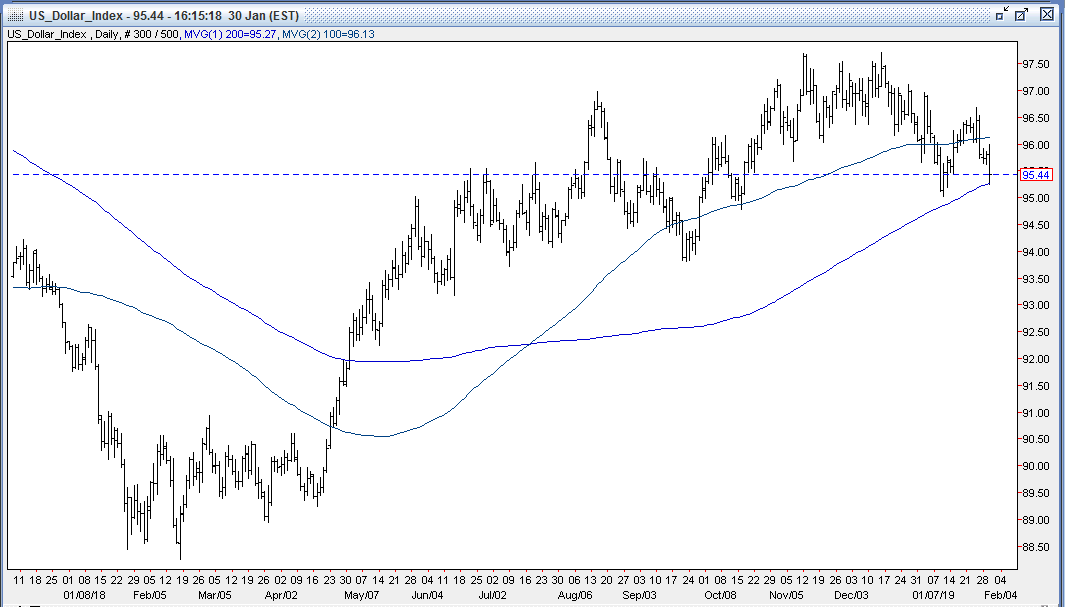Click the maximize window button in title bar
The width and height of the screenshot is (1065, 607).
[x=1022, y=14]
